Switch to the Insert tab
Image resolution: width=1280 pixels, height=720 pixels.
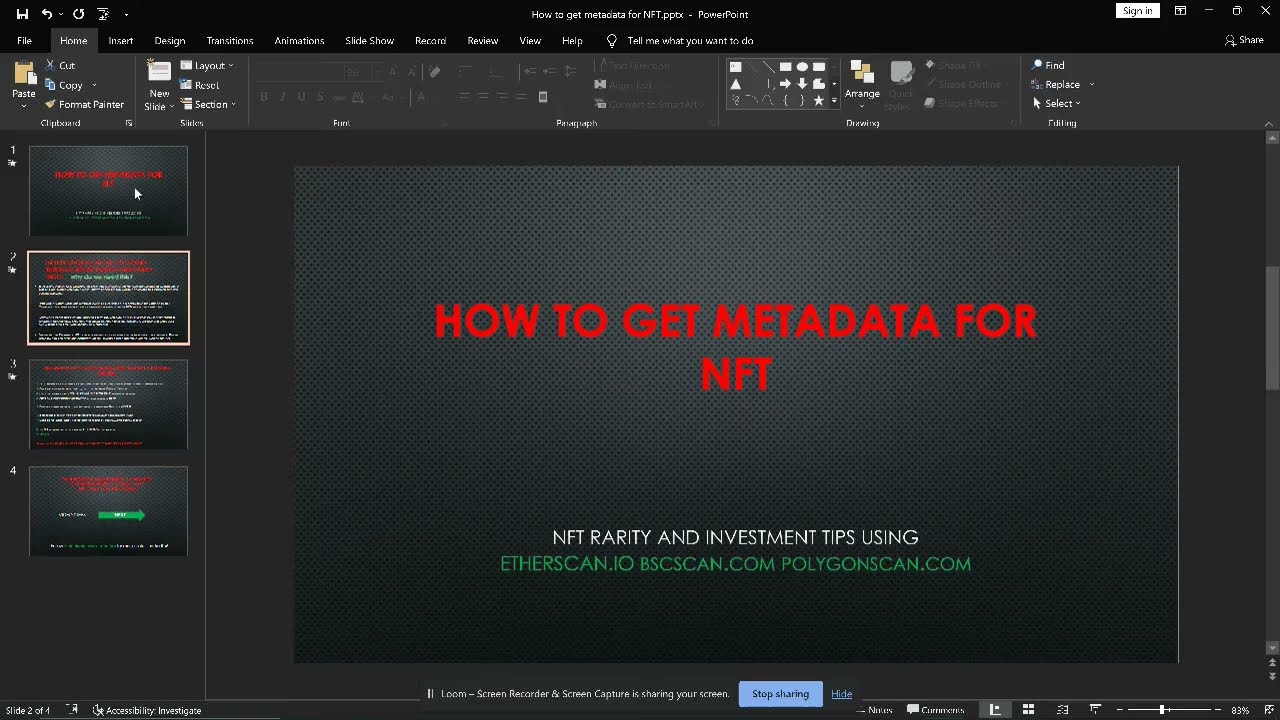tap(121, 41)
